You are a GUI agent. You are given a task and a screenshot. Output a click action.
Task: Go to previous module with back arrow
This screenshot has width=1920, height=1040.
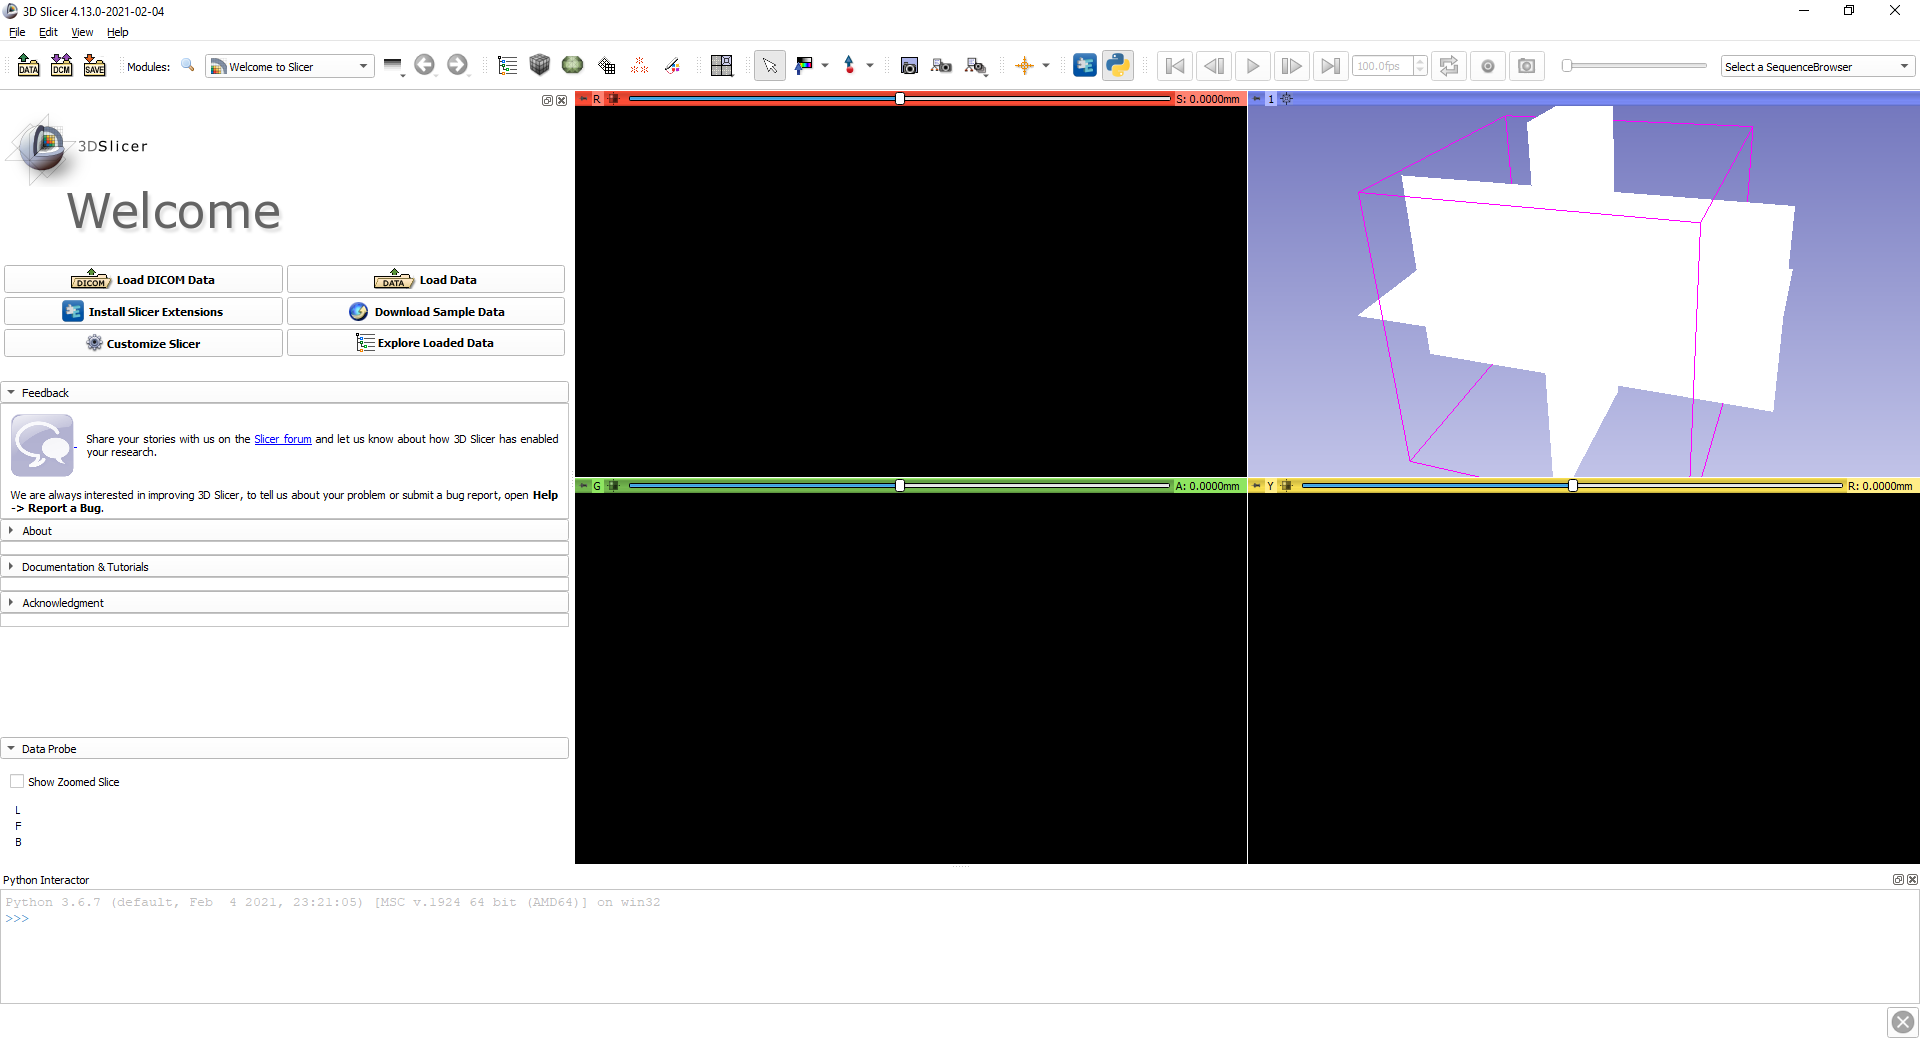click(x=424, y=65)
